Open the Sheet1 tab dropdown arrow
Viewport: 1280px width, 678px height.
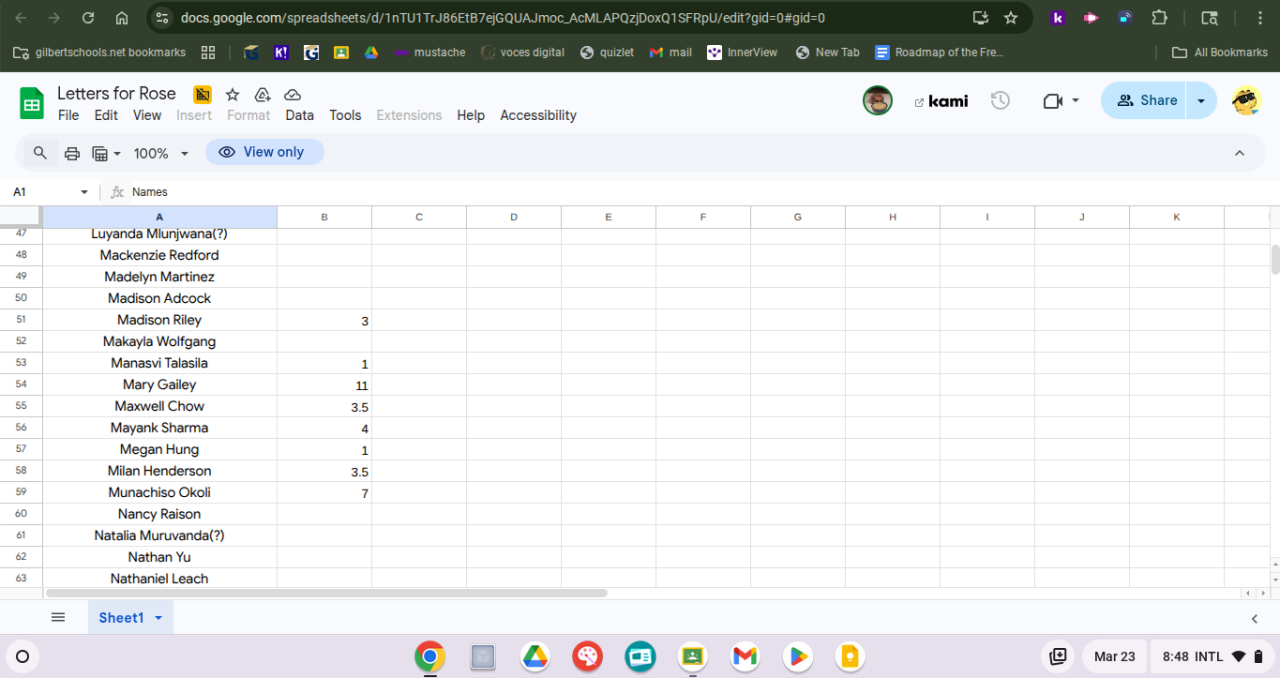[158, 618]
